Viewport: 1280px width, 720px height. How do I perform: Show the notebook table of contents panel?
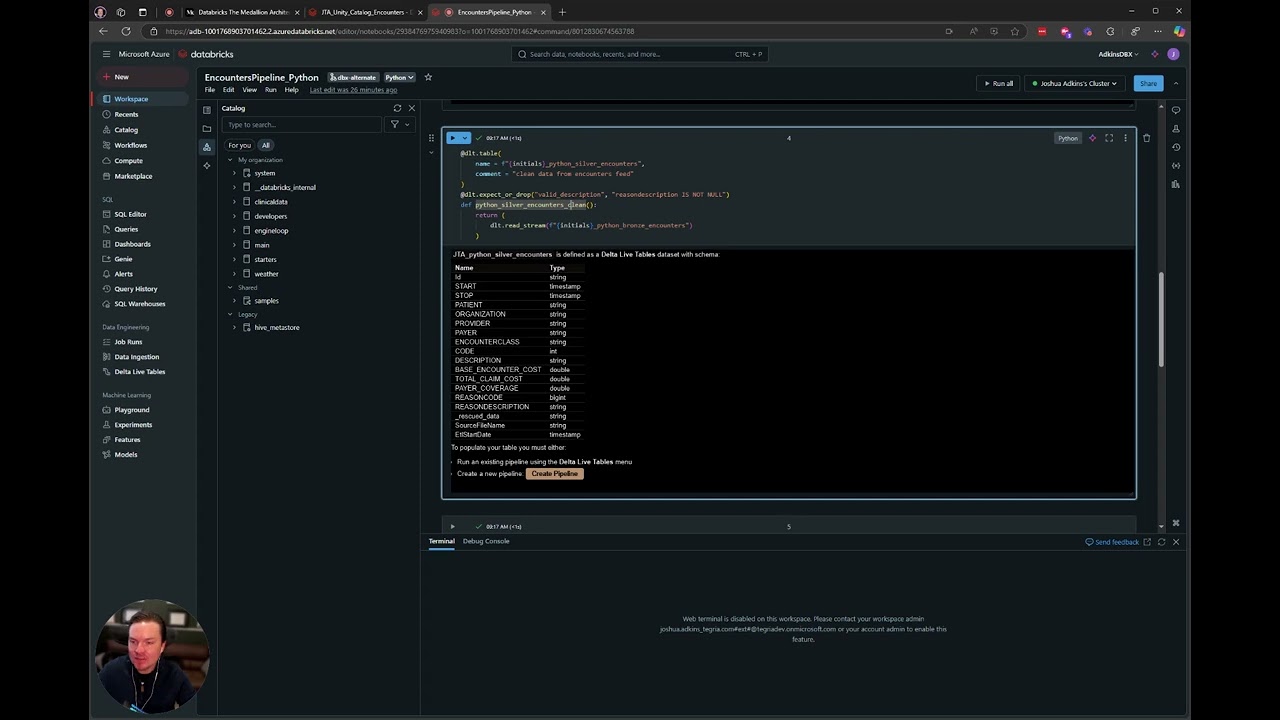(x=207, y=110)
